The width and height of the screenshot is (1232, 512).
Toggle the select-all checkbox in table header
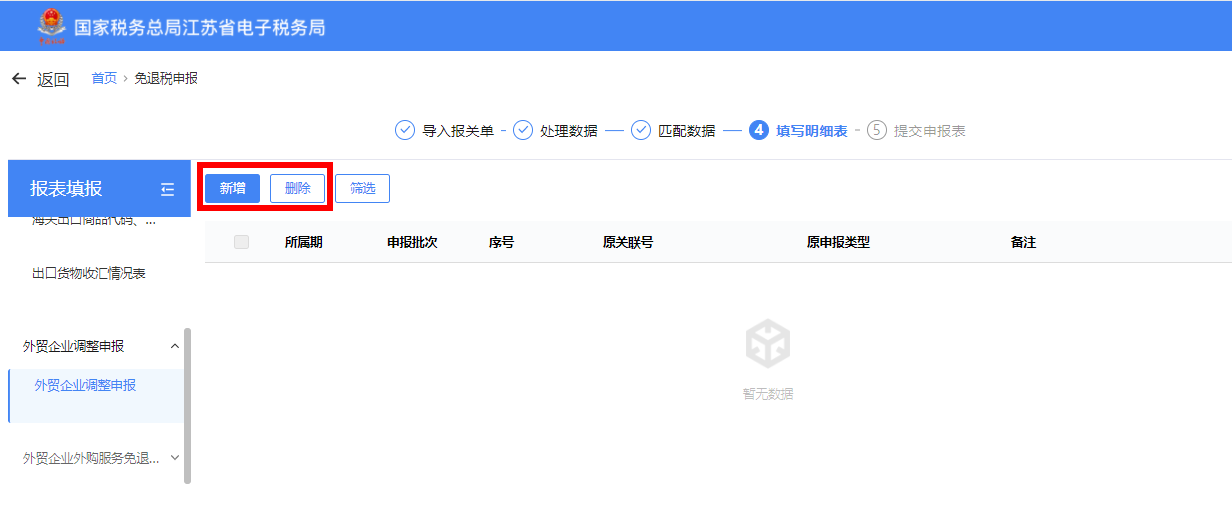pyautogui.click(x=241, y=242)
